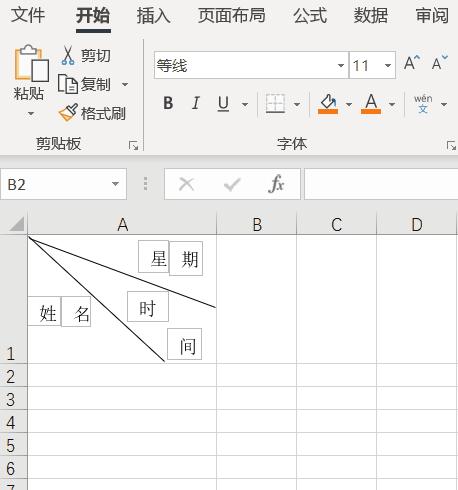
Task: Toggle Italic formatting
Action: [x=196, y=103]
